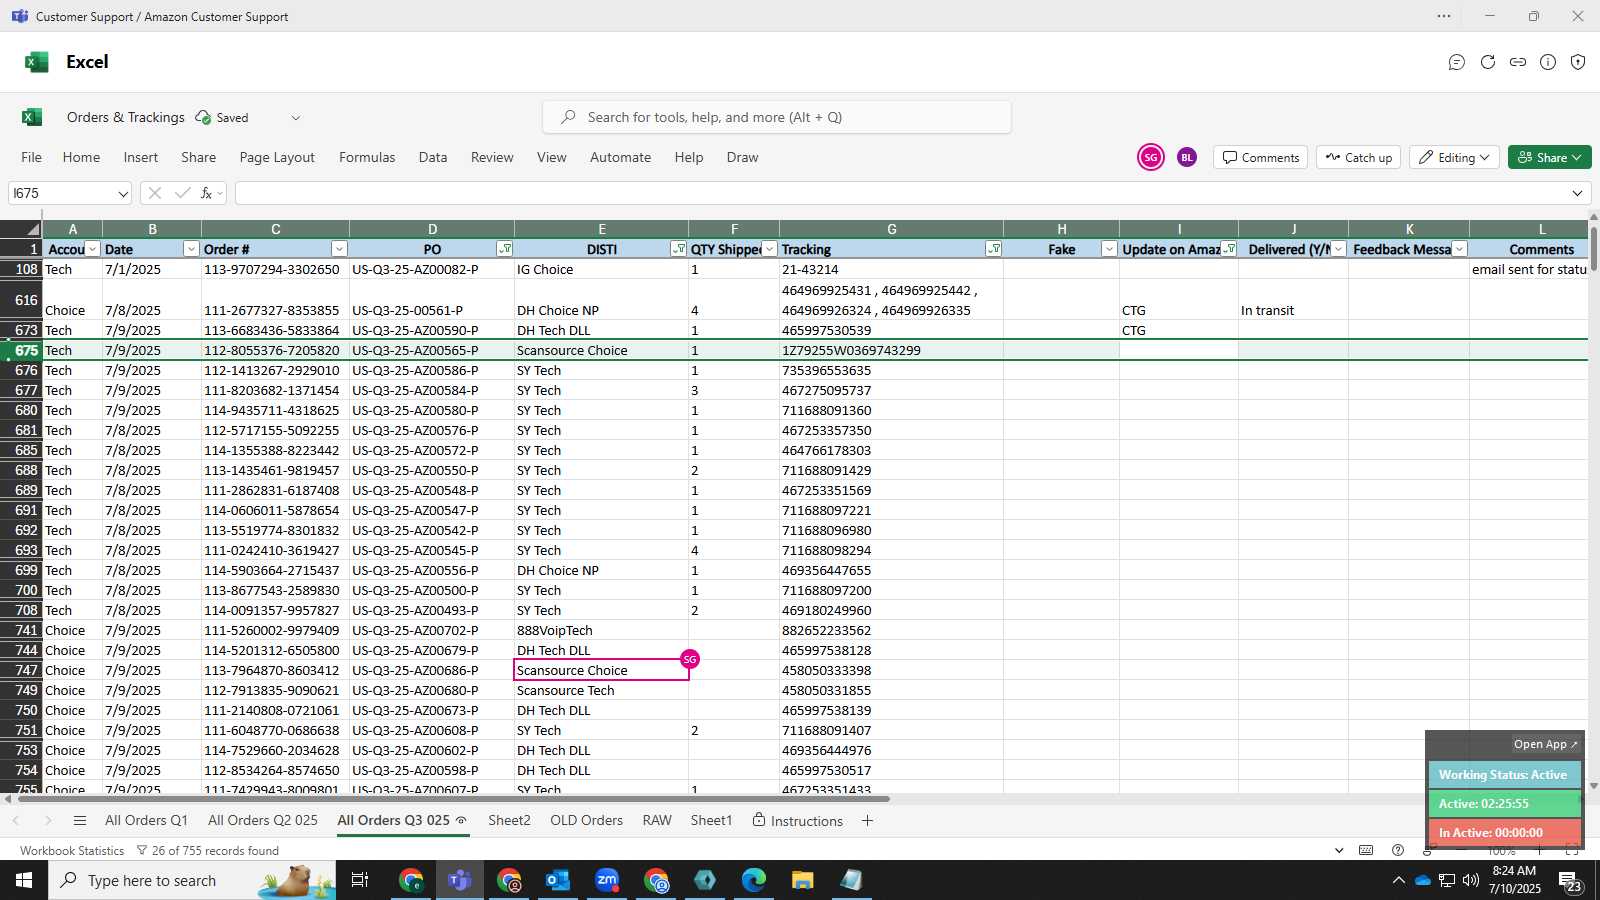Select column G header
This screenshot has width=1600, height=900.
tap(891, 229)
